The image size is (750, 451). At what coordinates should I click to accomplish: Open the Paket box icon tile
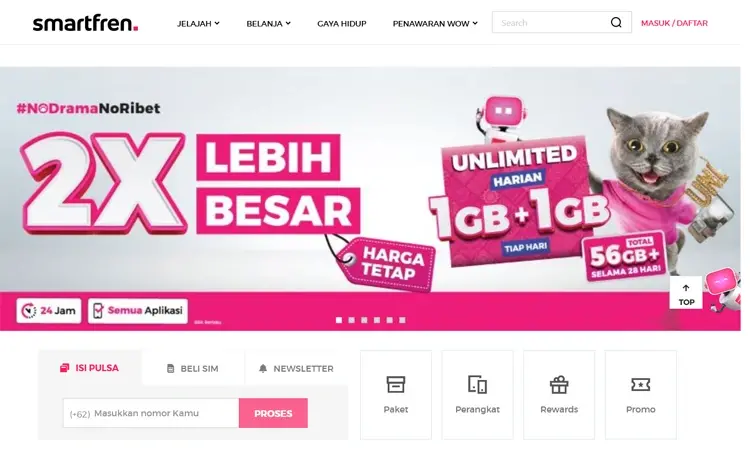pos(396,395)
